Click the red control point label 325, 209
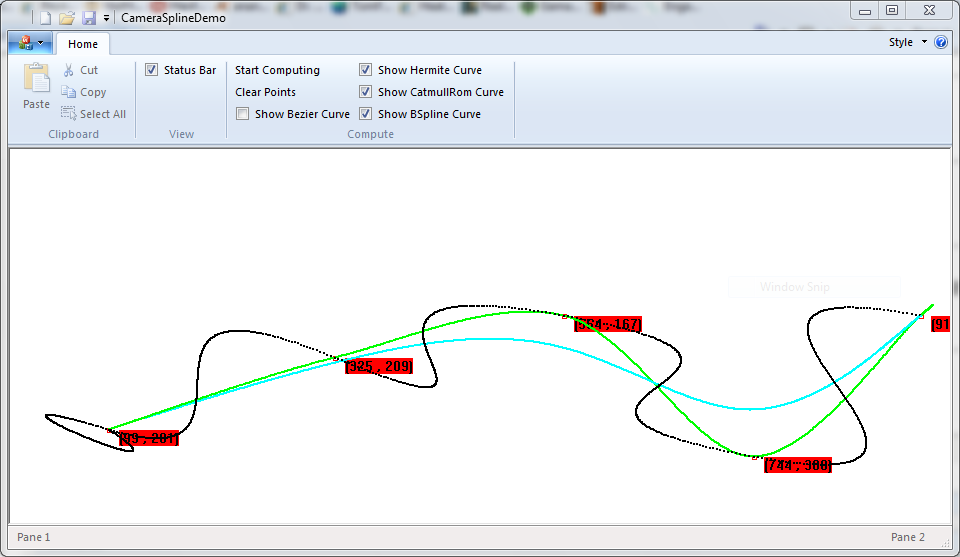The width and height of the screenshot is (960, 557). click(x=379, y=367)
